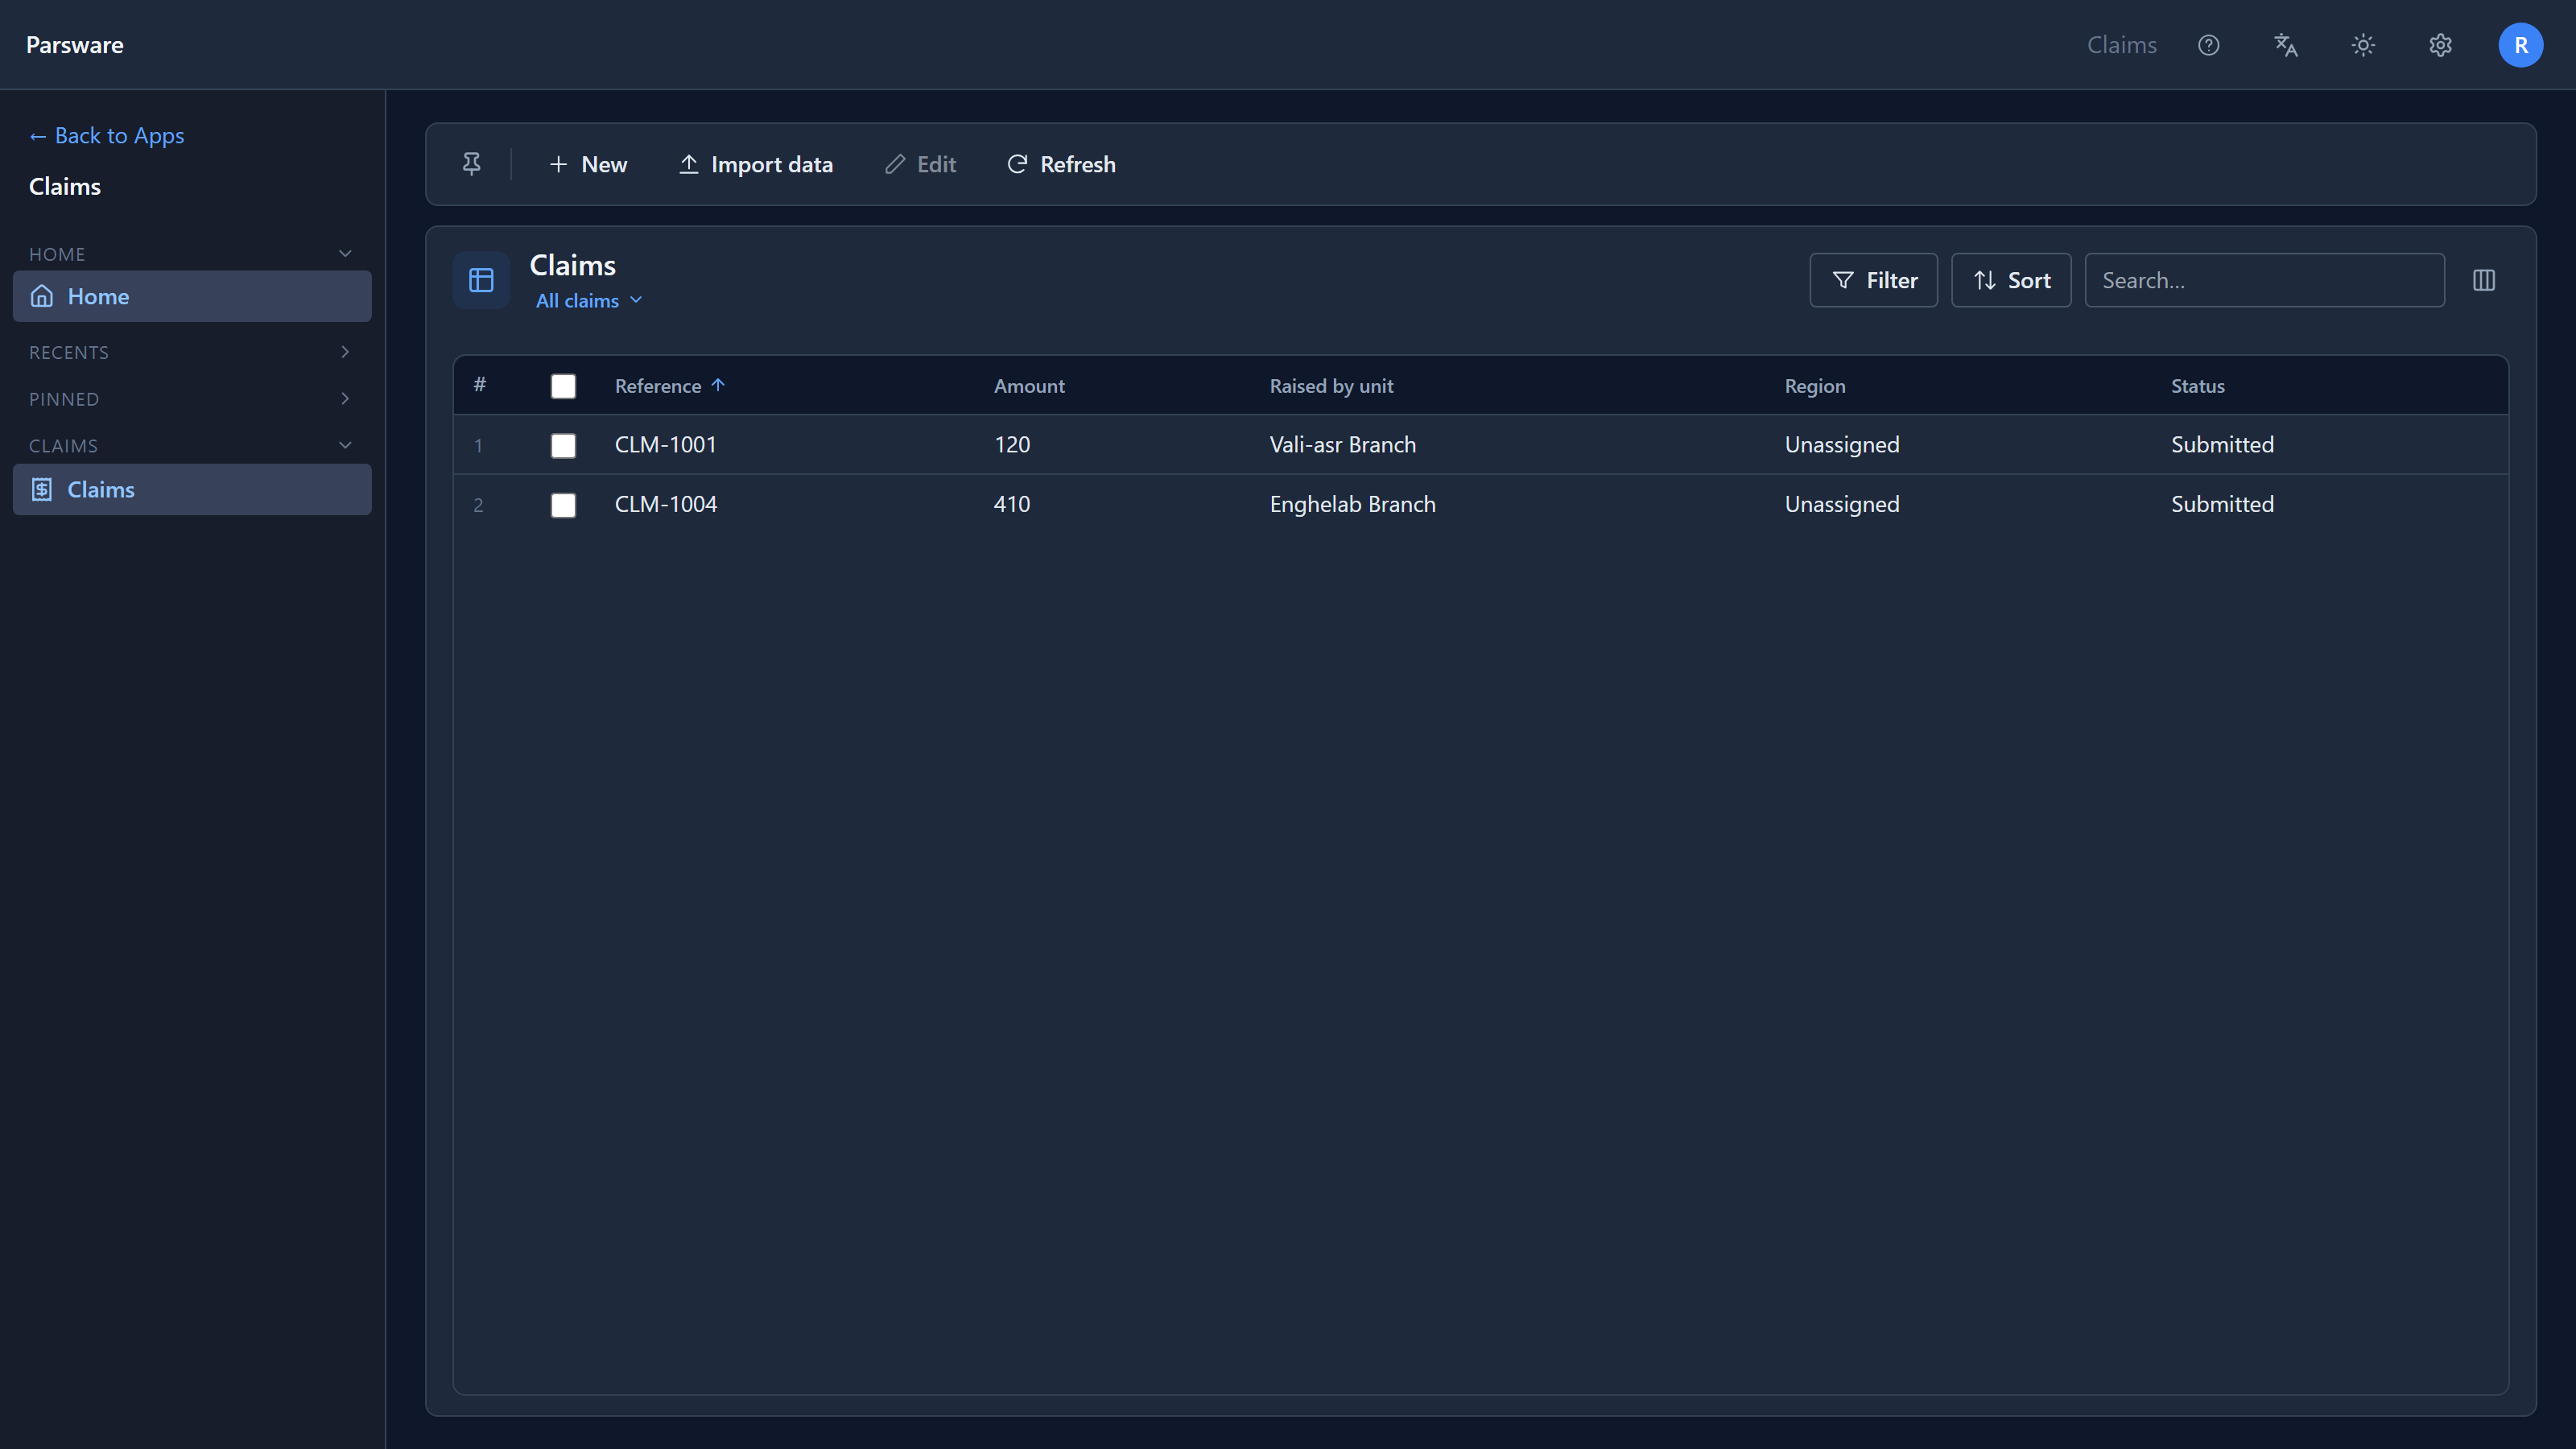
Task: Go Back to Apps link
Action: coord(107,135)
